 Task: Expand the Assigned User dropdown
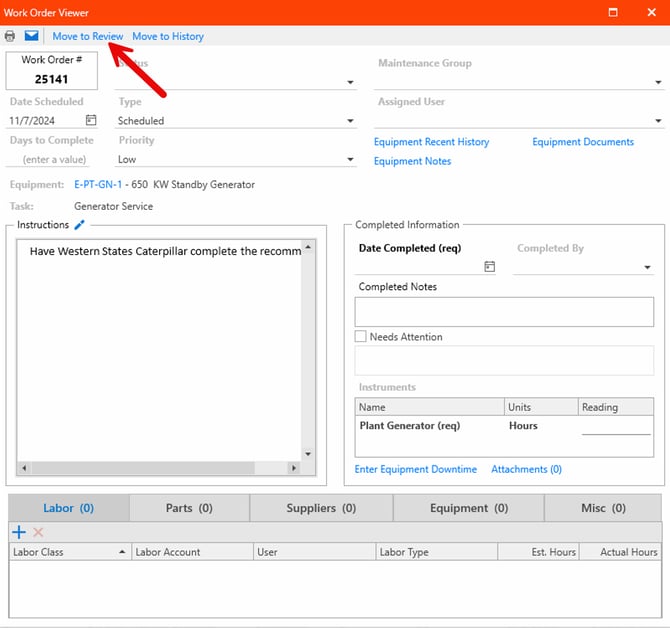(658, 121)
